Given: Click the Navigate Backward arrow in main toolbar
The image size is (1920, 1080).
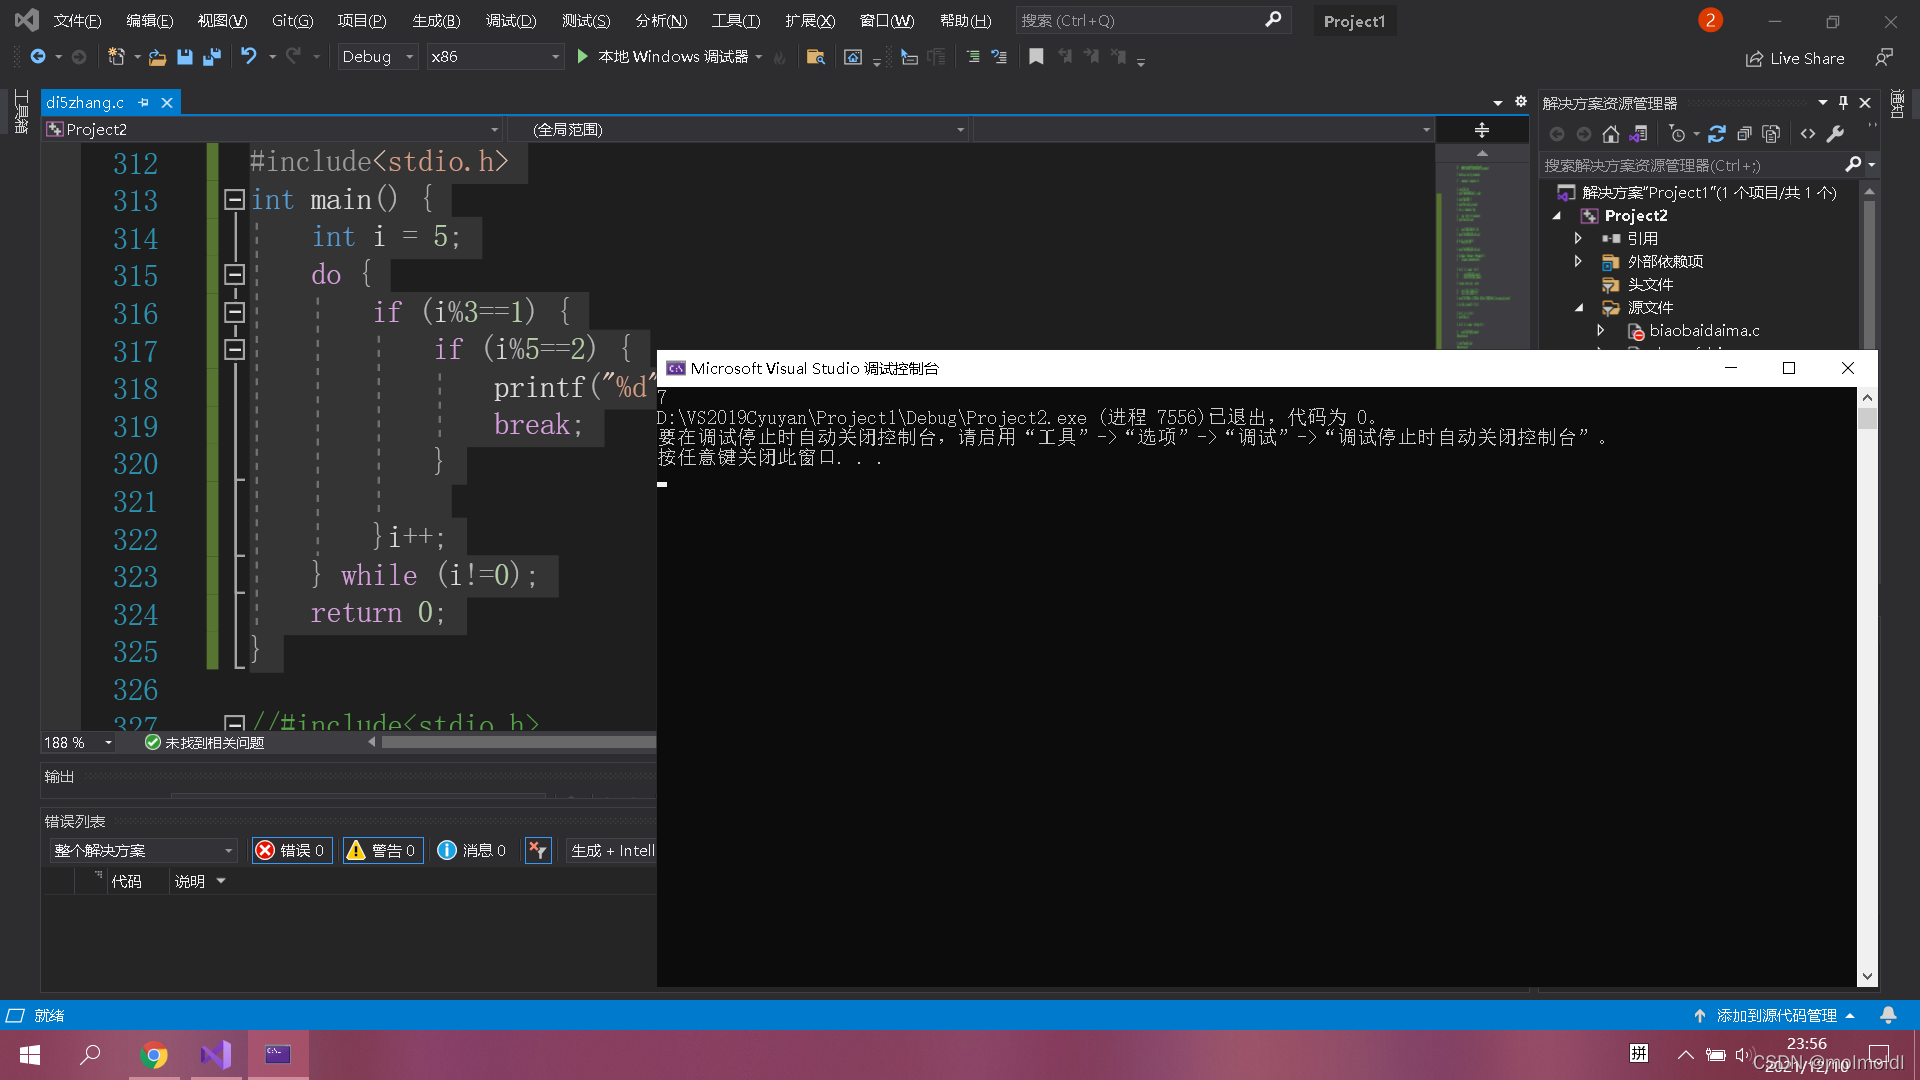Looking at the screenshot, I should 38,57.
